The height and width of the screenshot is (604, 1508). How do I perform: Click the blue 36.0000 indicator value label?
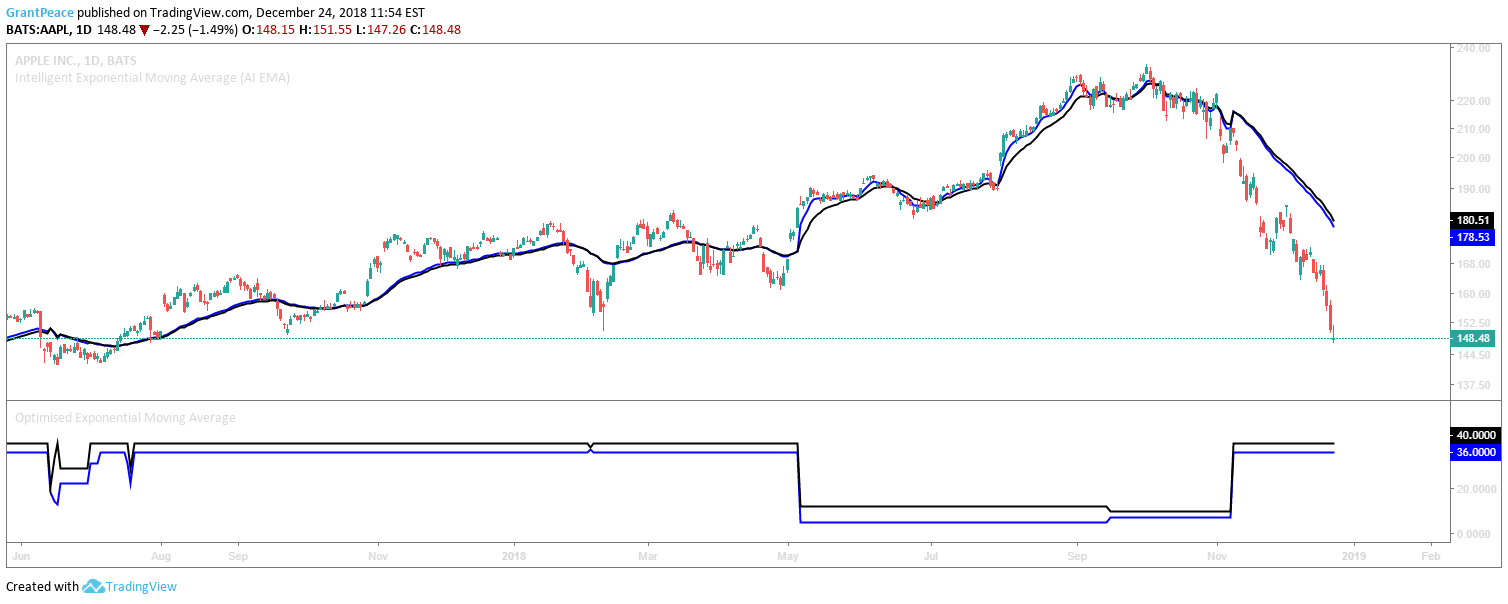pyautogui.click(x=1474, y=452)
